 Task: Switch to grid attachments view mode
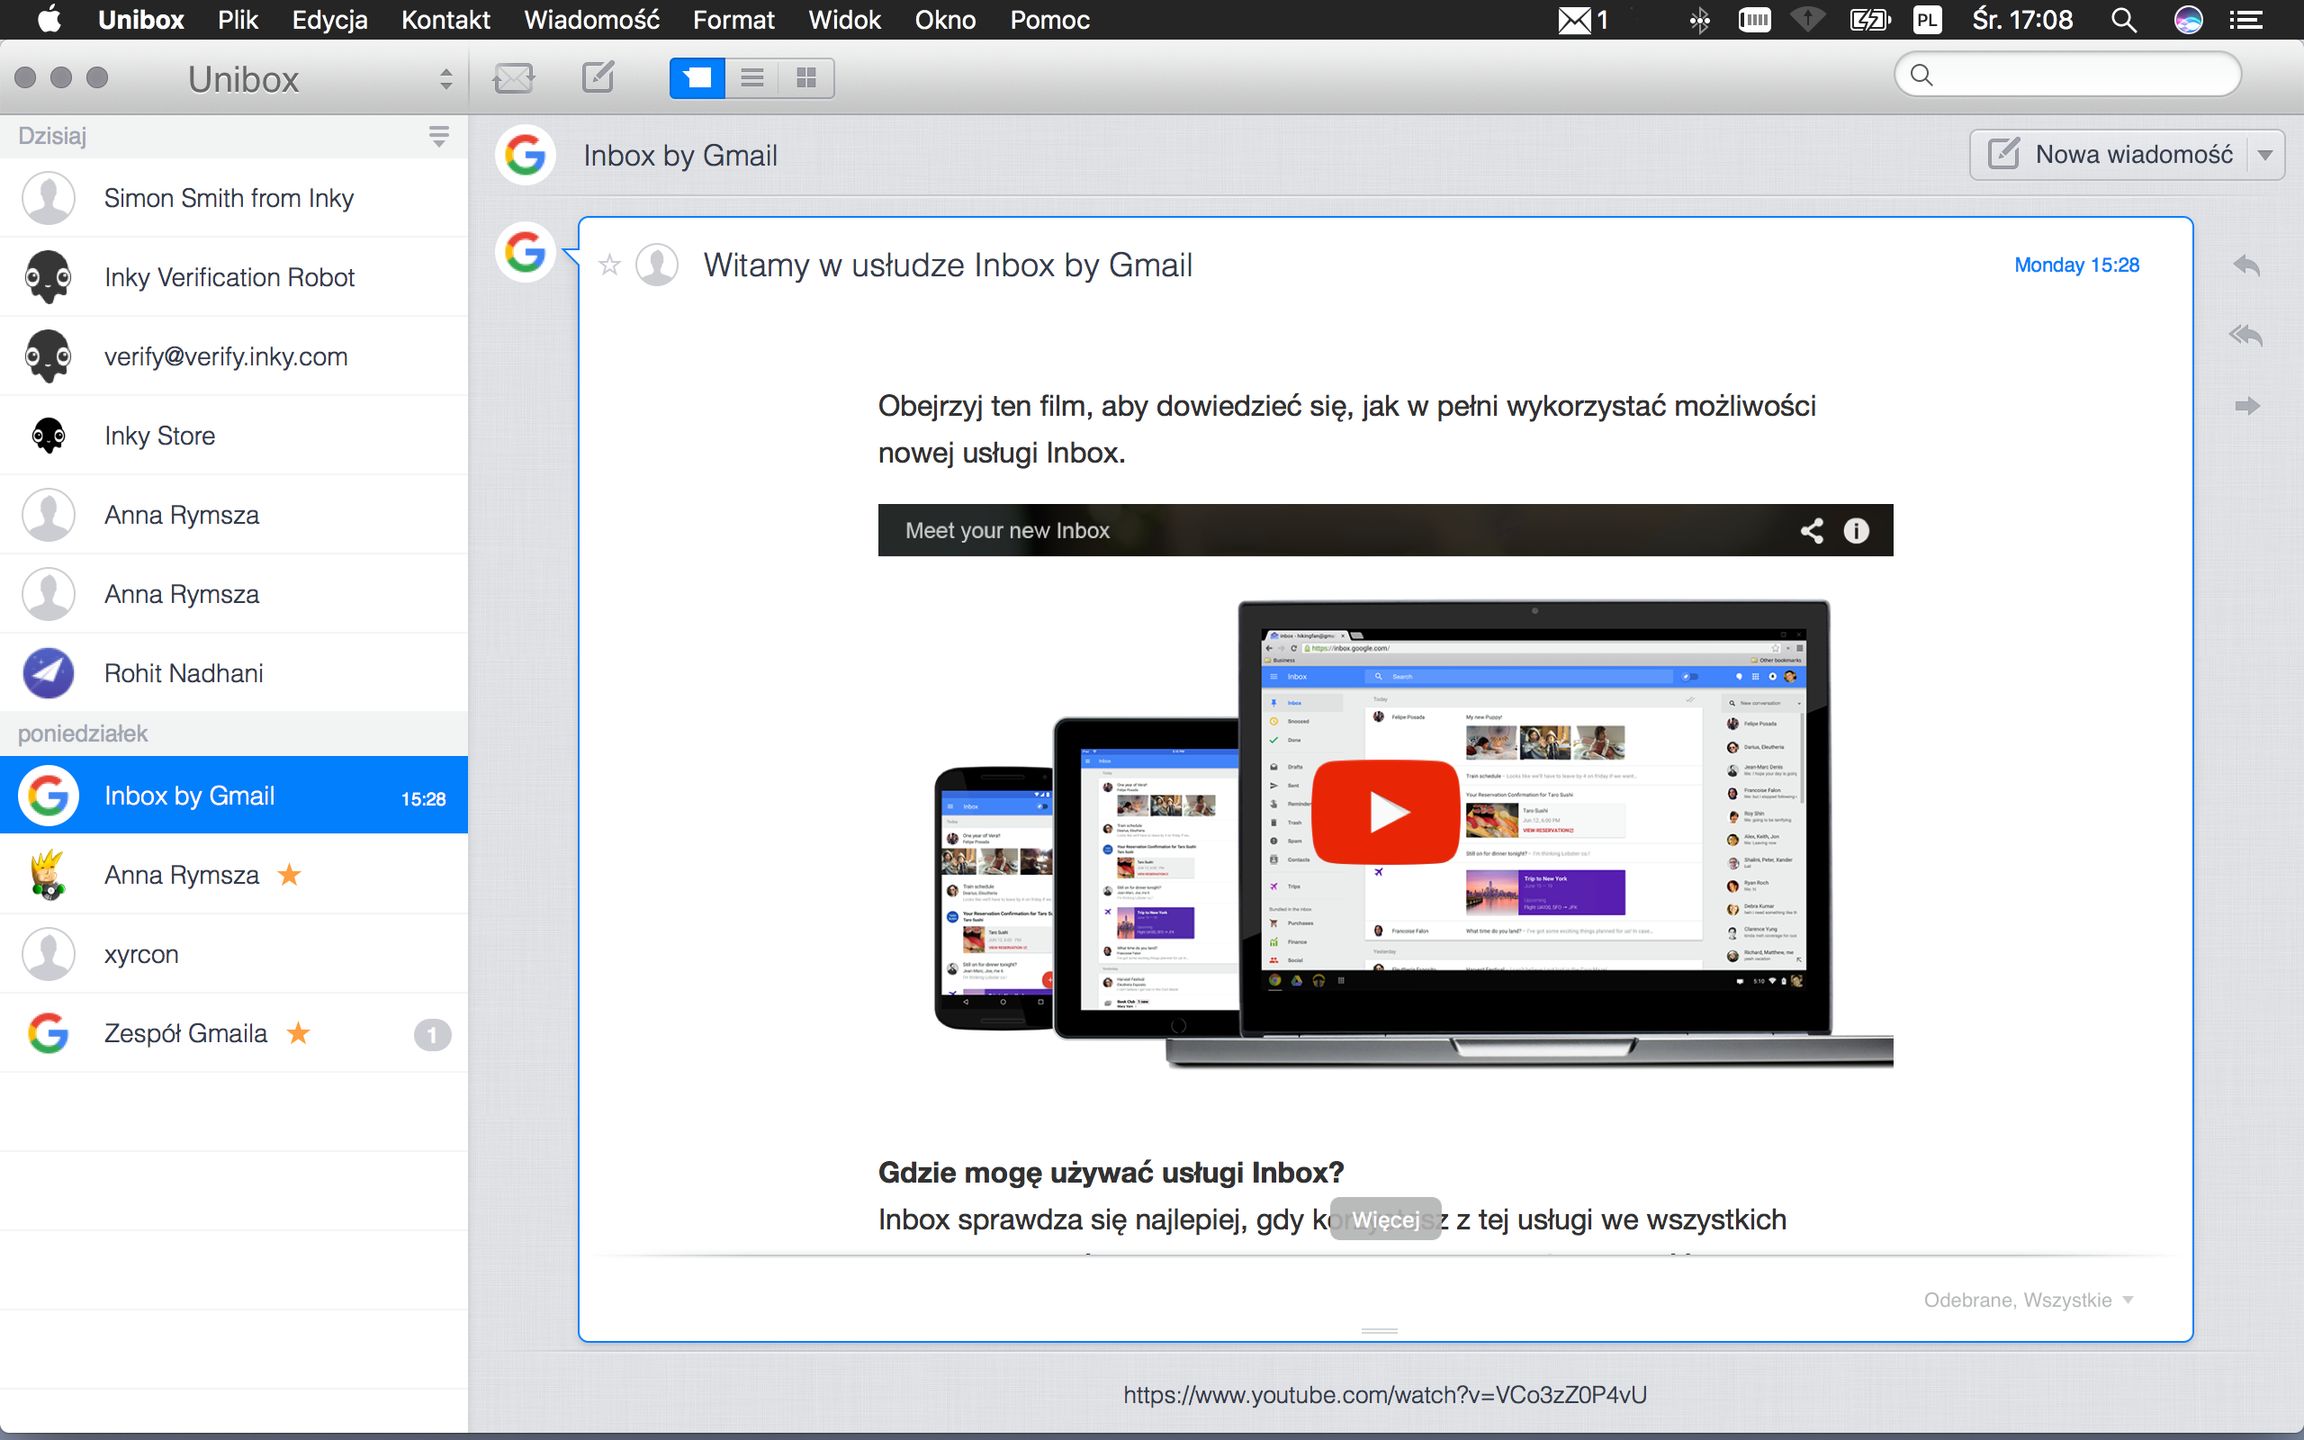click(806, 77)
